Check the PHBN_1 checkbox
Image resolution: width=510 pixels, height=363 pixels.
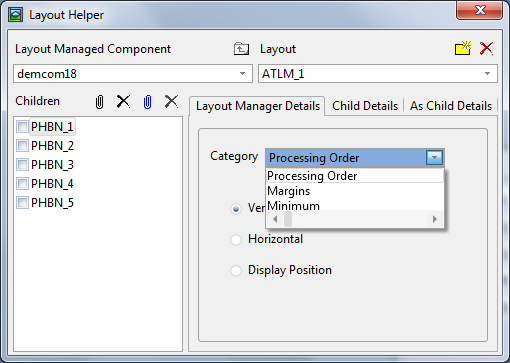[22, 127]
